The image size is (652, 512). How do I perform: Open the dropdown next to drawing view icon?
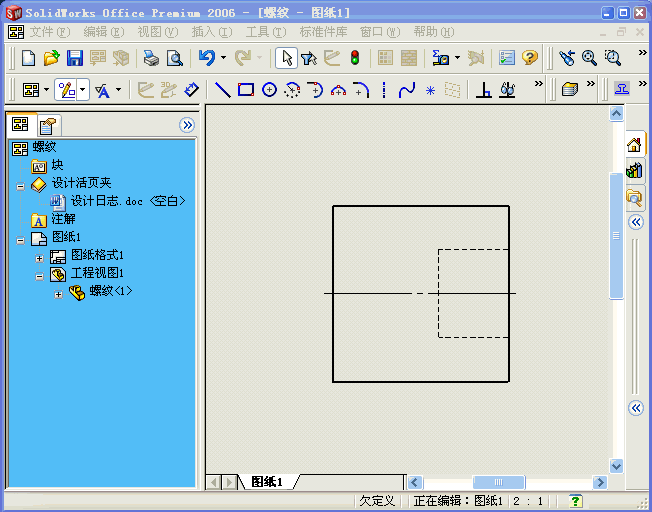46,89
